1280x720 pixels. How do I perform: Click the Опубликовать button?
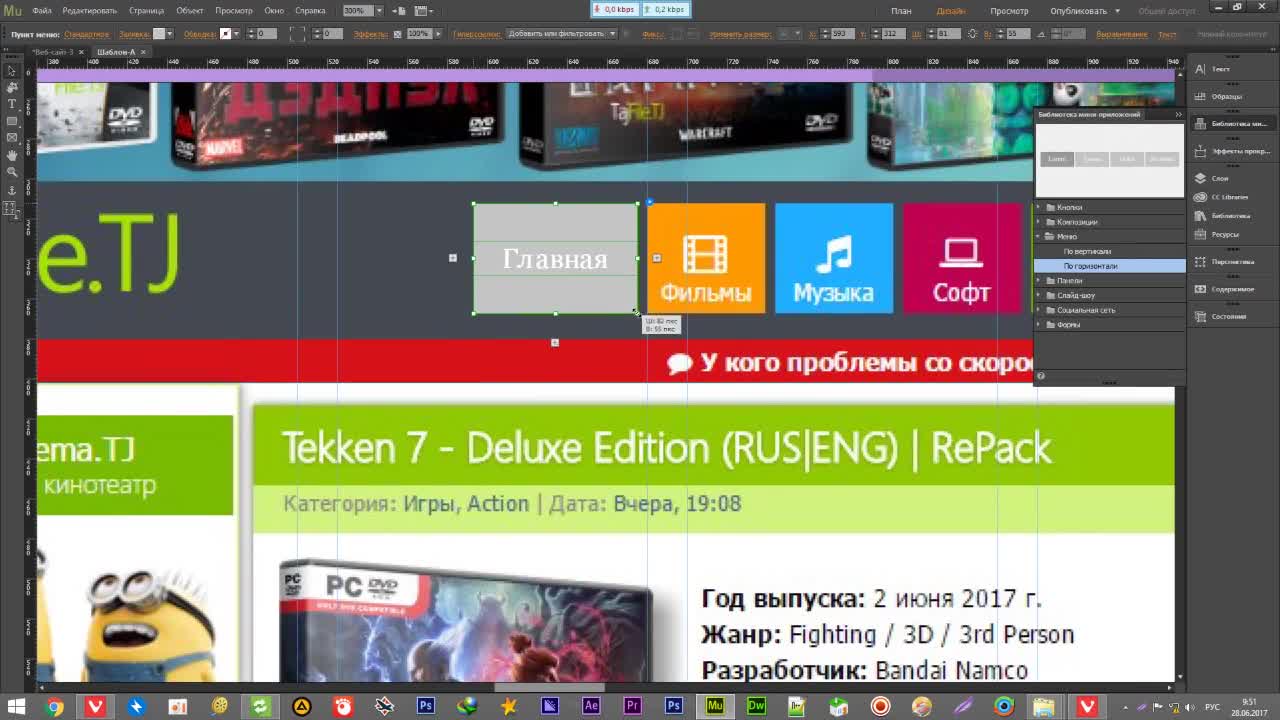[x=1078, y=10]
